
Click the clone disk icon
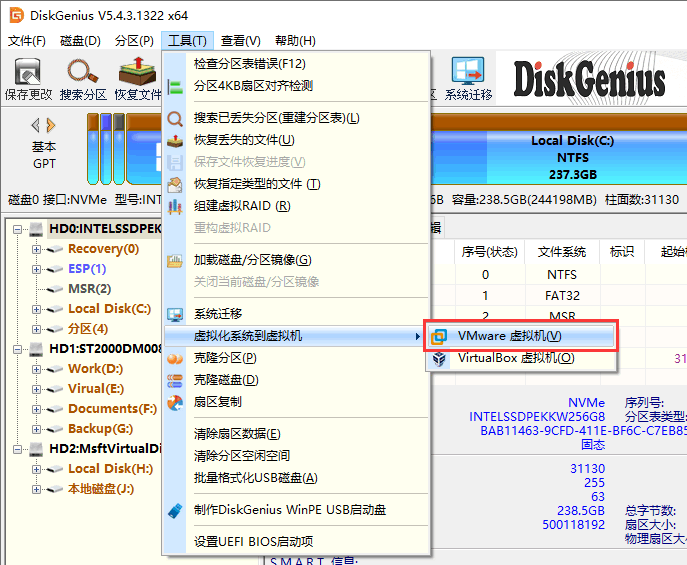point(175,380)
